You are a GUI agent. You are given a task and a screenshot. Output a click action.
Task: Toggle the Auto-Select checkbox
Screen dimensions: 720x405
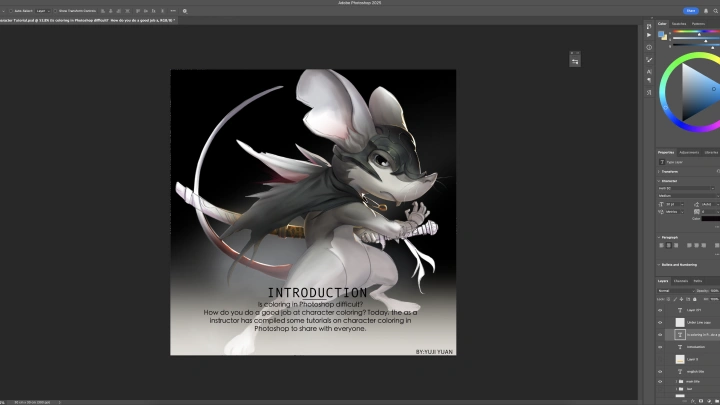point(11,11)
